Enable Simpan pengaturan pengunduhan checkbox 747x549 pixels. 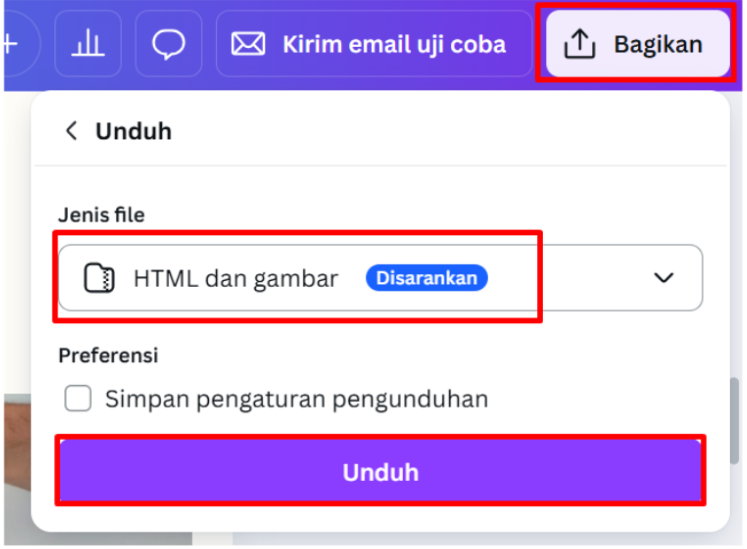pyautogui.click(x=78, y=398)
